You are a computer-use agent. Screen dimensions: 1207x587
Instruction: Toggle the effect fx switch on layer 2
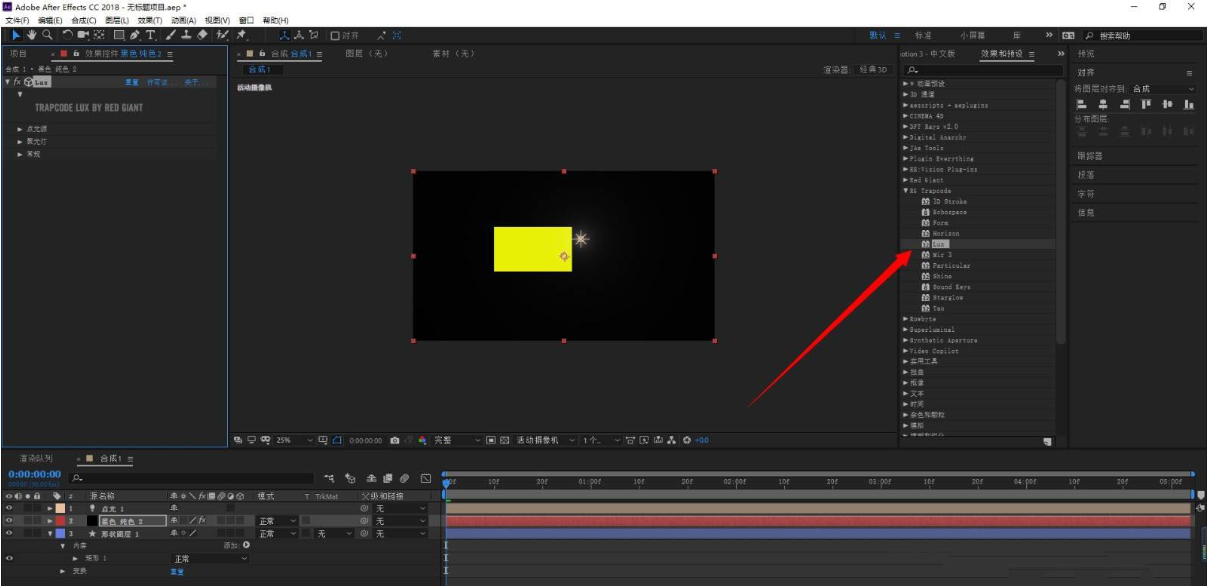coord(200,521)
